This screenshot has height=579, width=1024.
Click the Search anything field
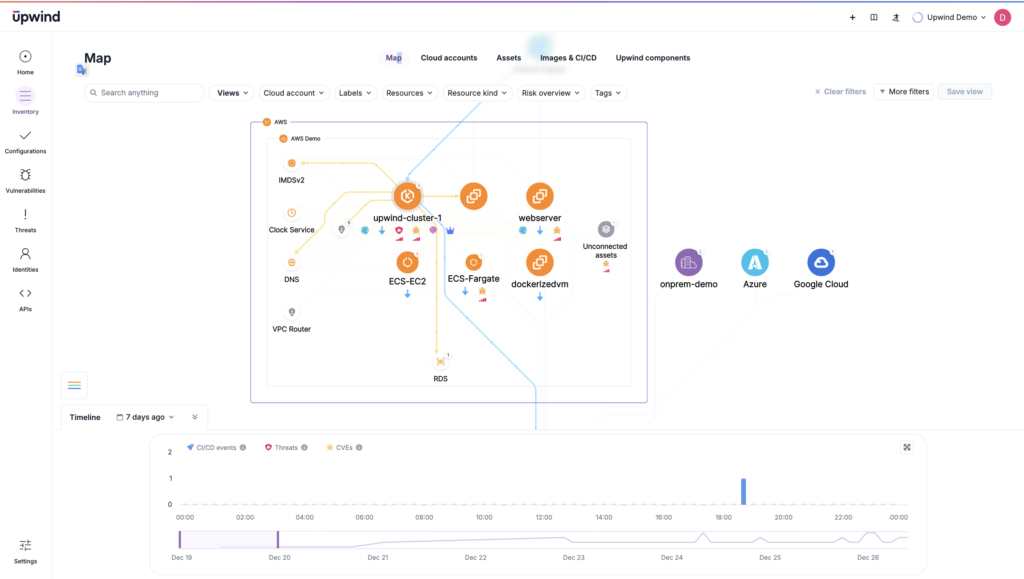(x=144, y=93)
